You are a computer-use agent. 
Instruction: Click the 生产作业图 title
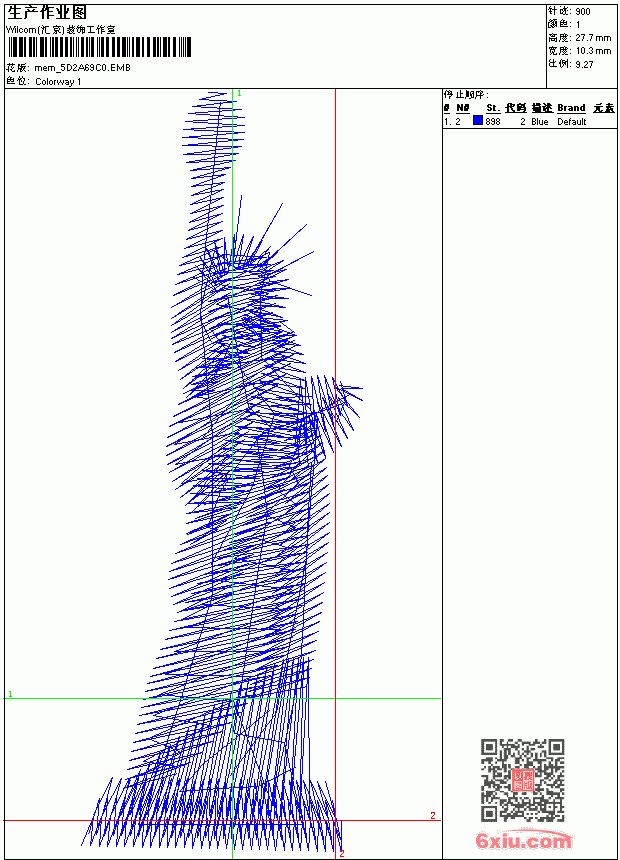click(x=47, y=13)
